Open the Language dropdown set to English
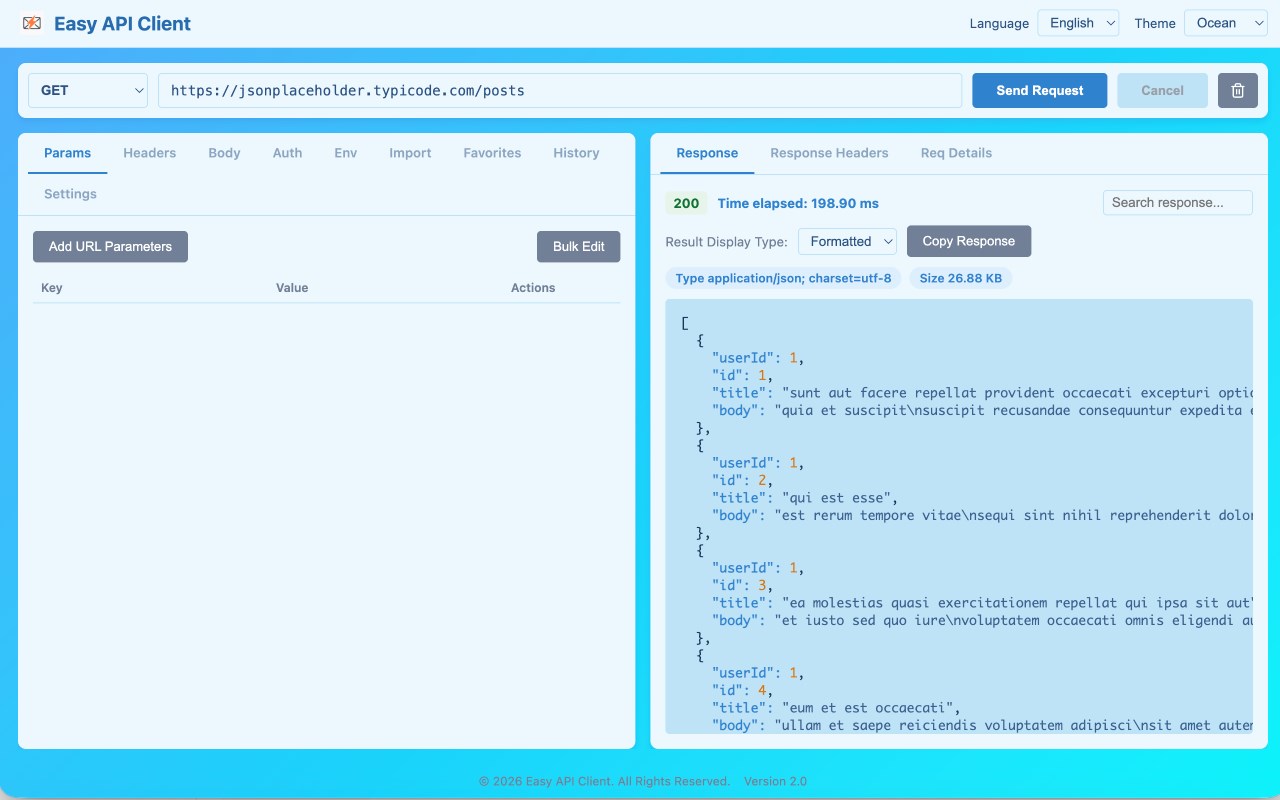Screen dimensions: 1280x800 (x=1077, y=22)
